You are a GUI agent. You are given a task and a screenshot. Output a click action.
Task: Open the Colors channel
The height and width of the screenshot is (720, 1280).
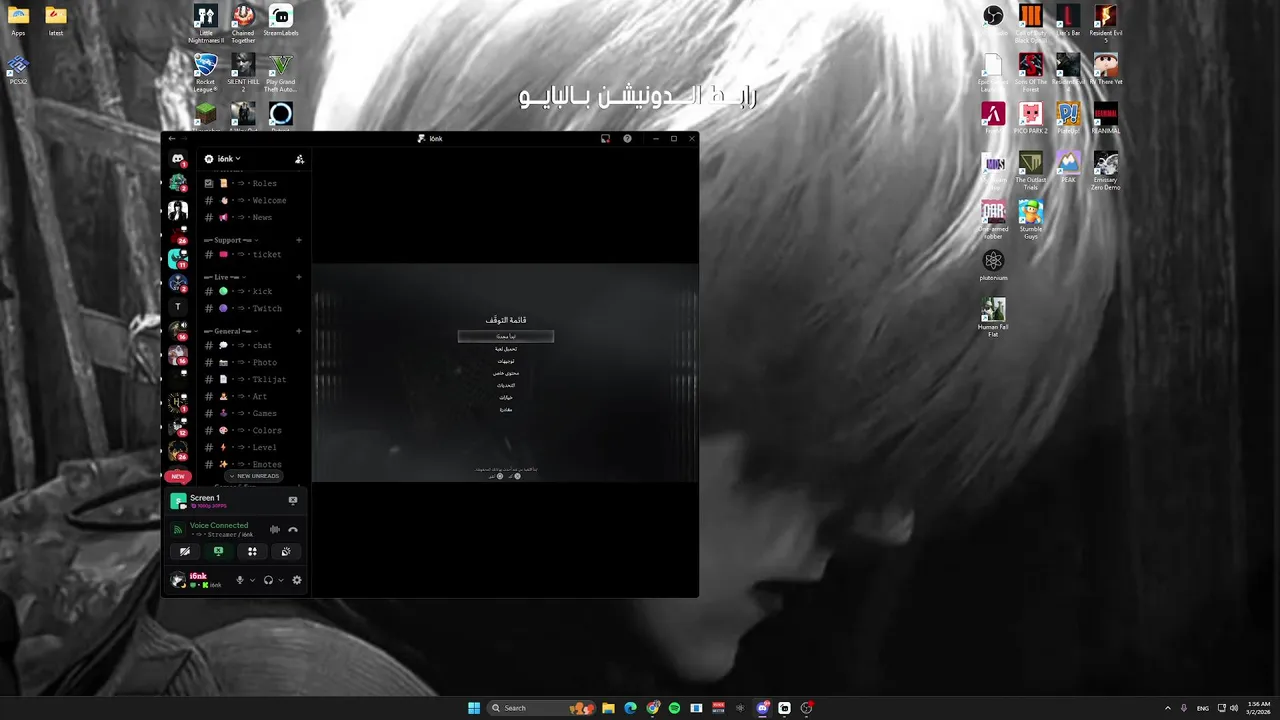(254, 430)
